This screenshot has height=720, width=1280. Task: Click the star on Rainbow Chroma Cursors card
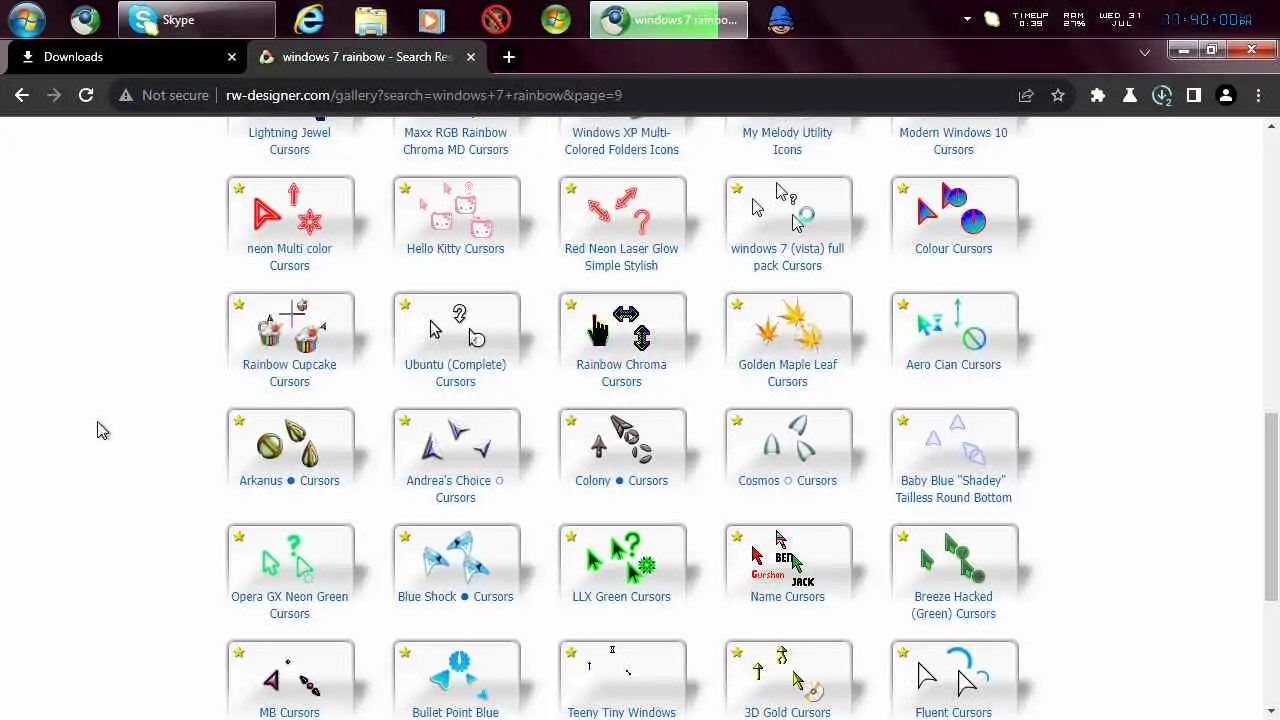pyautogui.click(x=571, y=304)
